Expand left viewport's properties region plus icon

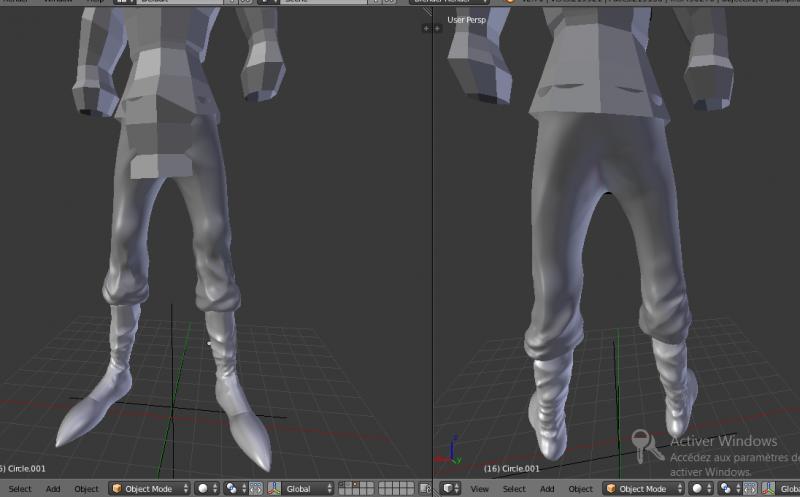[427, 28]
